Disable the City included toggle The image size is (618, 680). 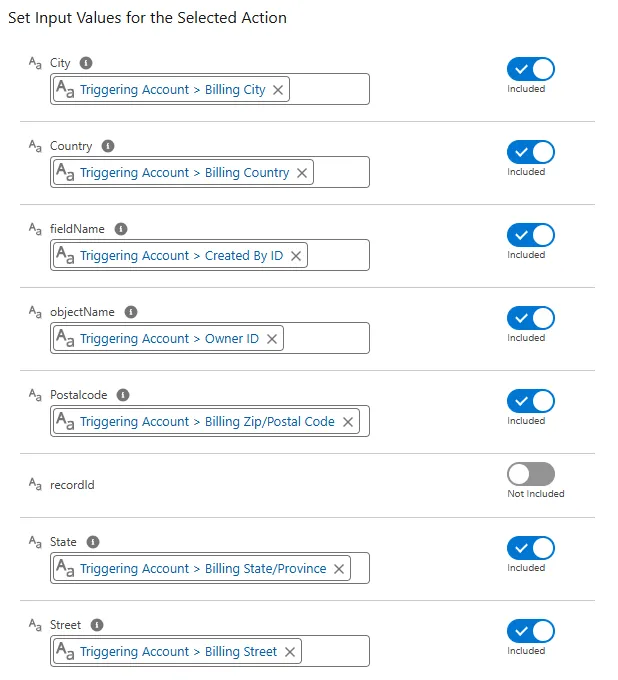pos(530,69)
